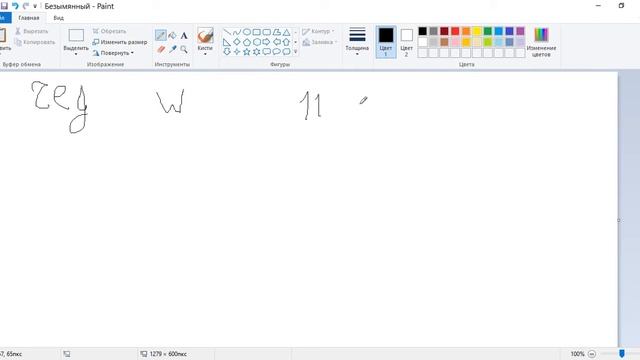Viewport: 640px width, 360px height.
Task: Choose the Up arrow shape
Action: pos(287,42)
